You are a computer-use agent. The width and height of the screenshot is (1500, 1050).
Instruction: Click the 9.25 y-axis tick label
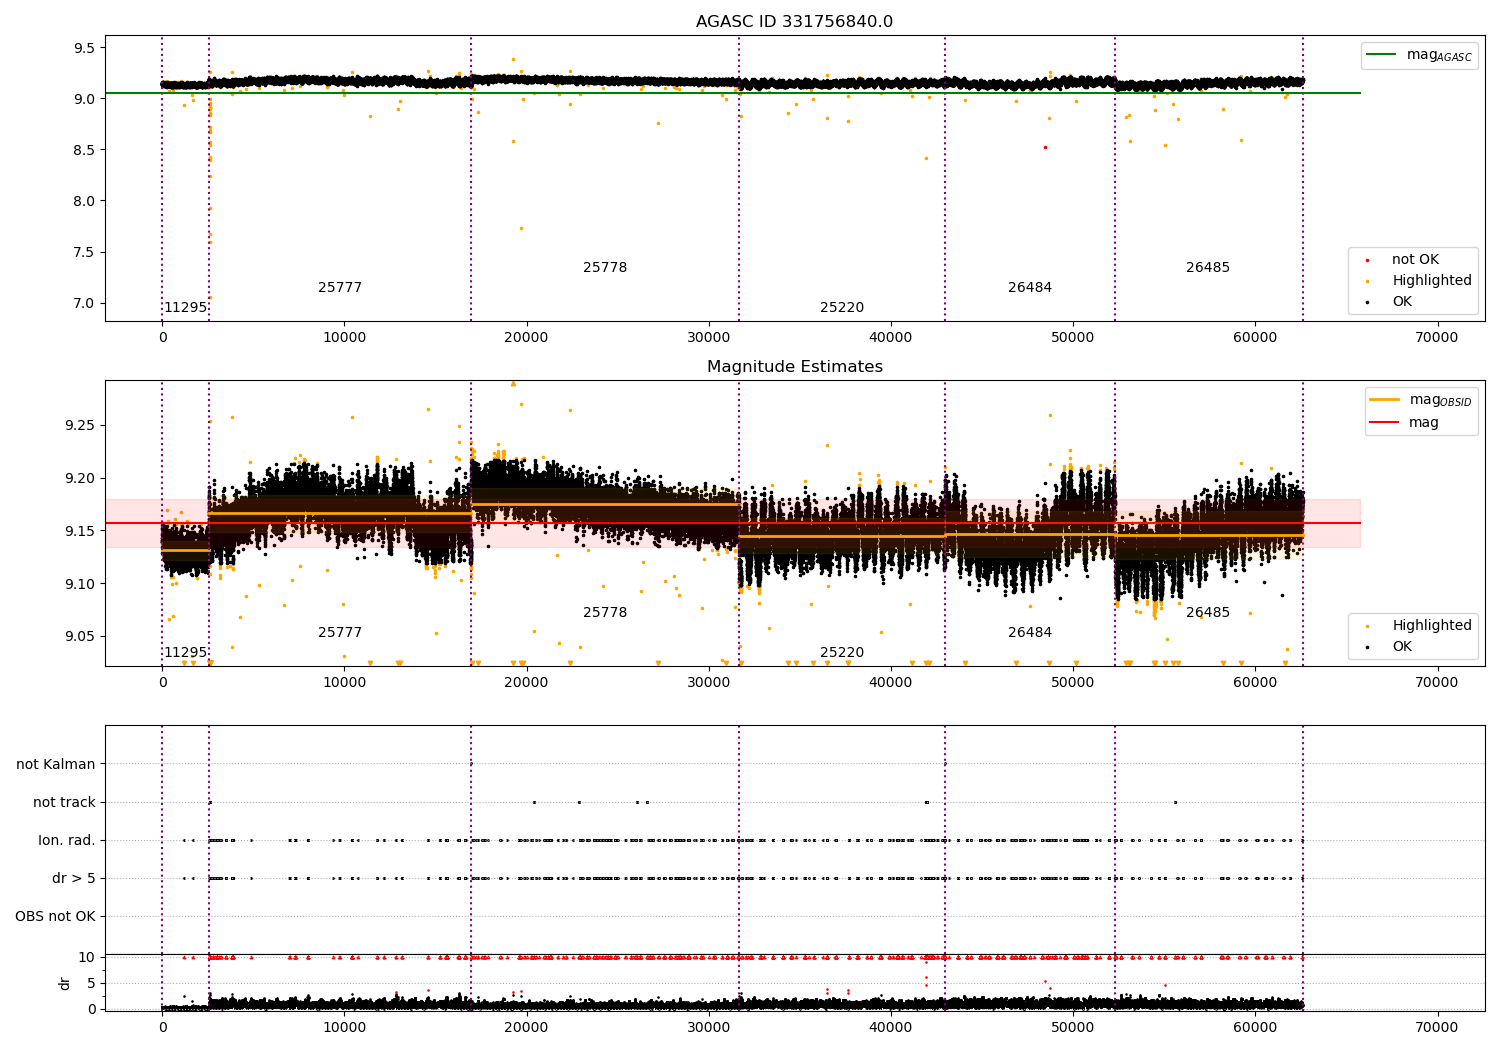[80, 425]
